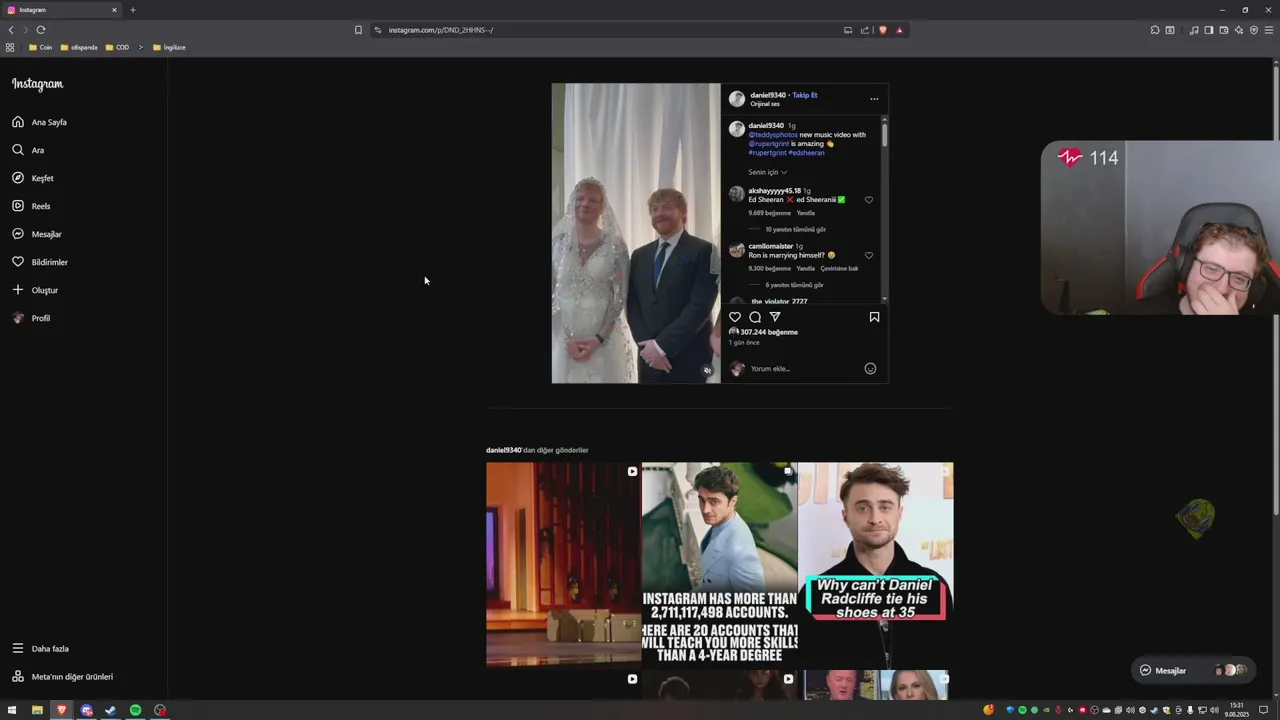Open the browser apps grid icon
1280x720 pixels.
point(10,47)
